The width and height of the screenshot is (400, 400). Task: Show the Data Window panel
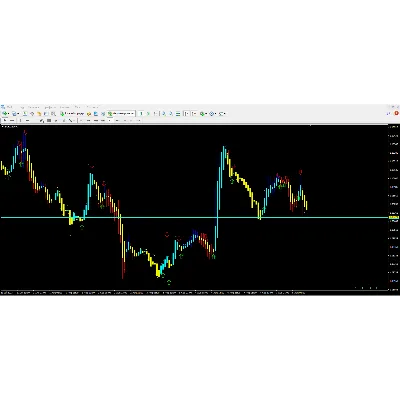(32, 114)
